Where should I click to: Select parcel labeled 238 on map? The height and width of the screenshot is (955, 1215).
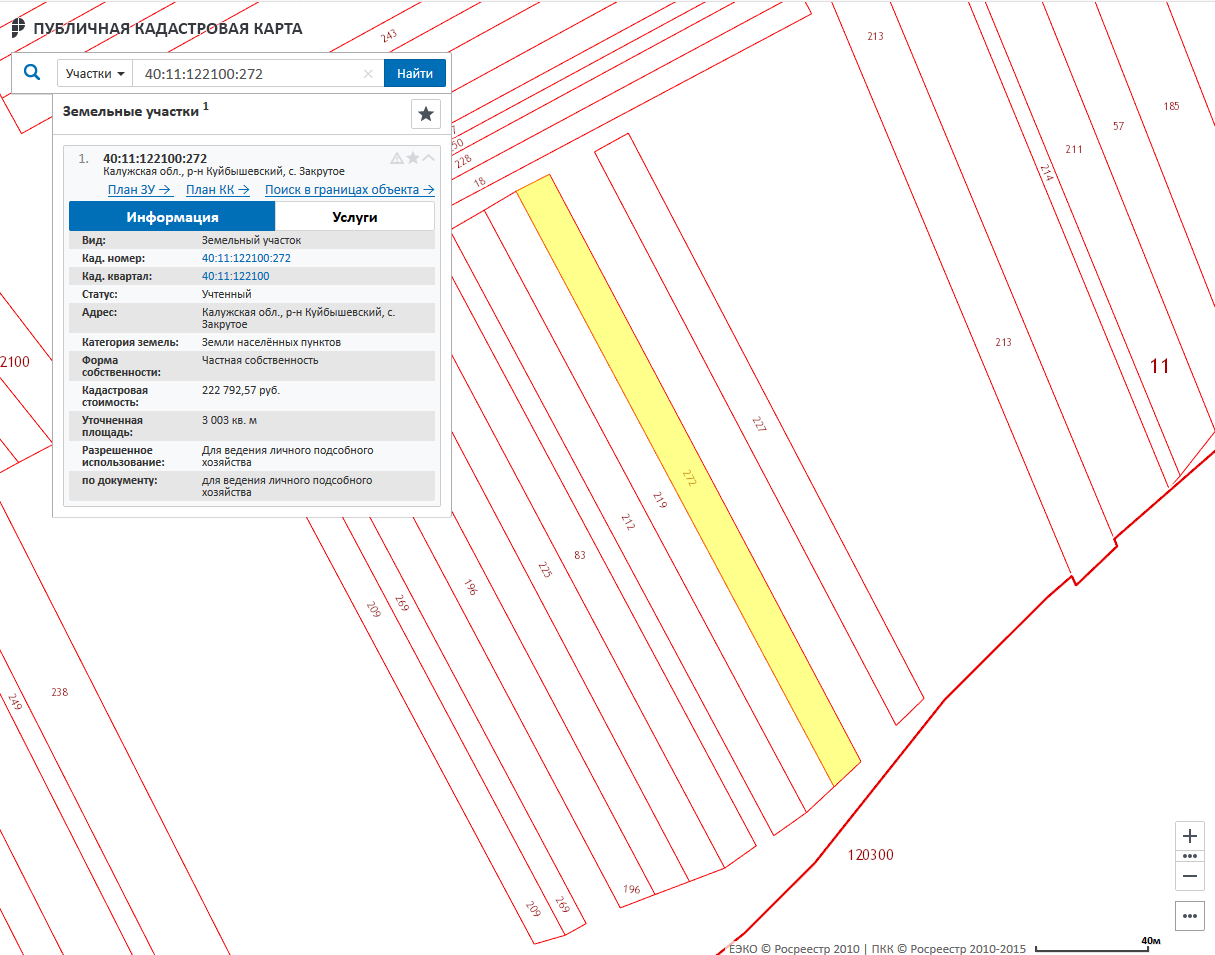tap(60, 692)
